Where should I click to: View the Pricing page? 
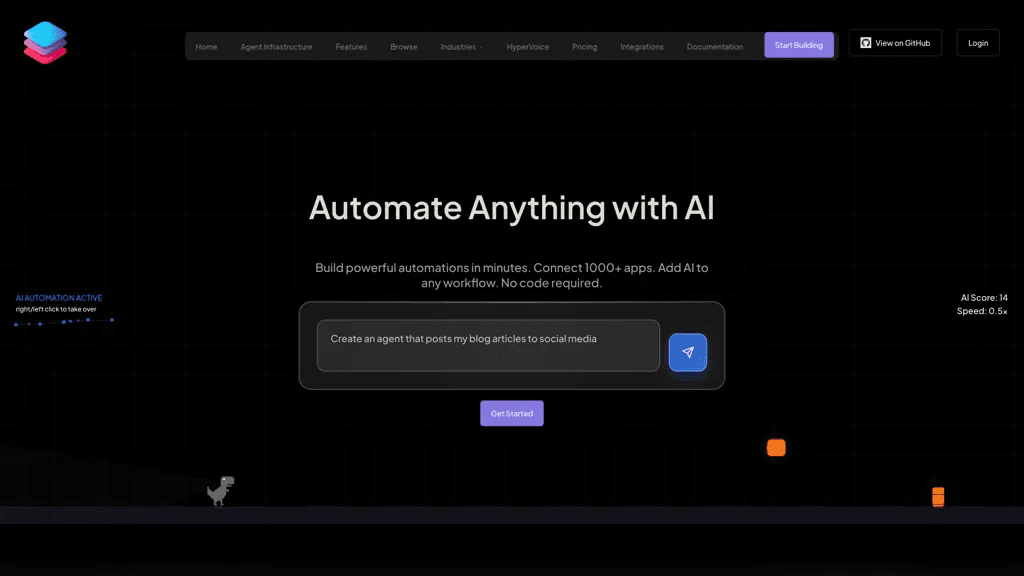tap(584, 47)
